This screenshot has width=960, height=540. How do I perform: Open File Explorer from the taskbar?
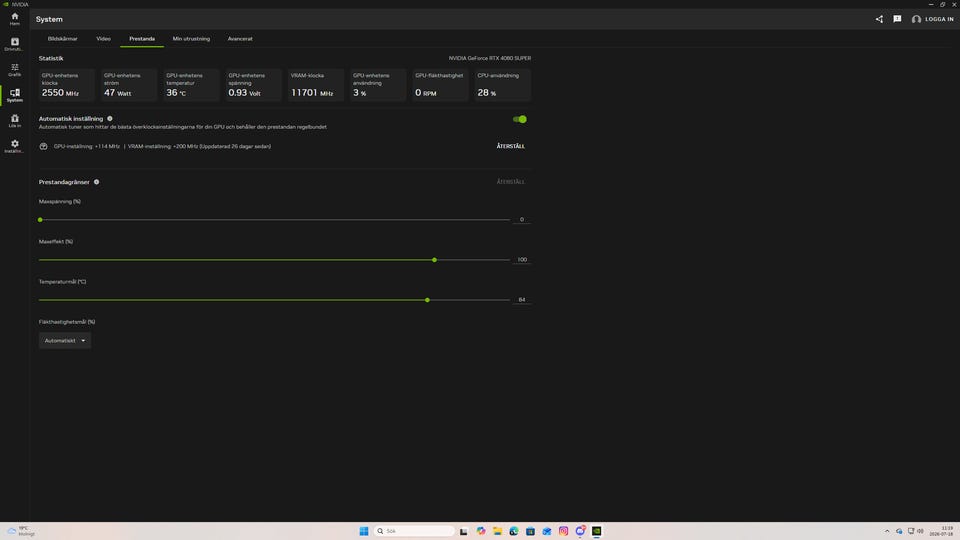tap(497, 531)
